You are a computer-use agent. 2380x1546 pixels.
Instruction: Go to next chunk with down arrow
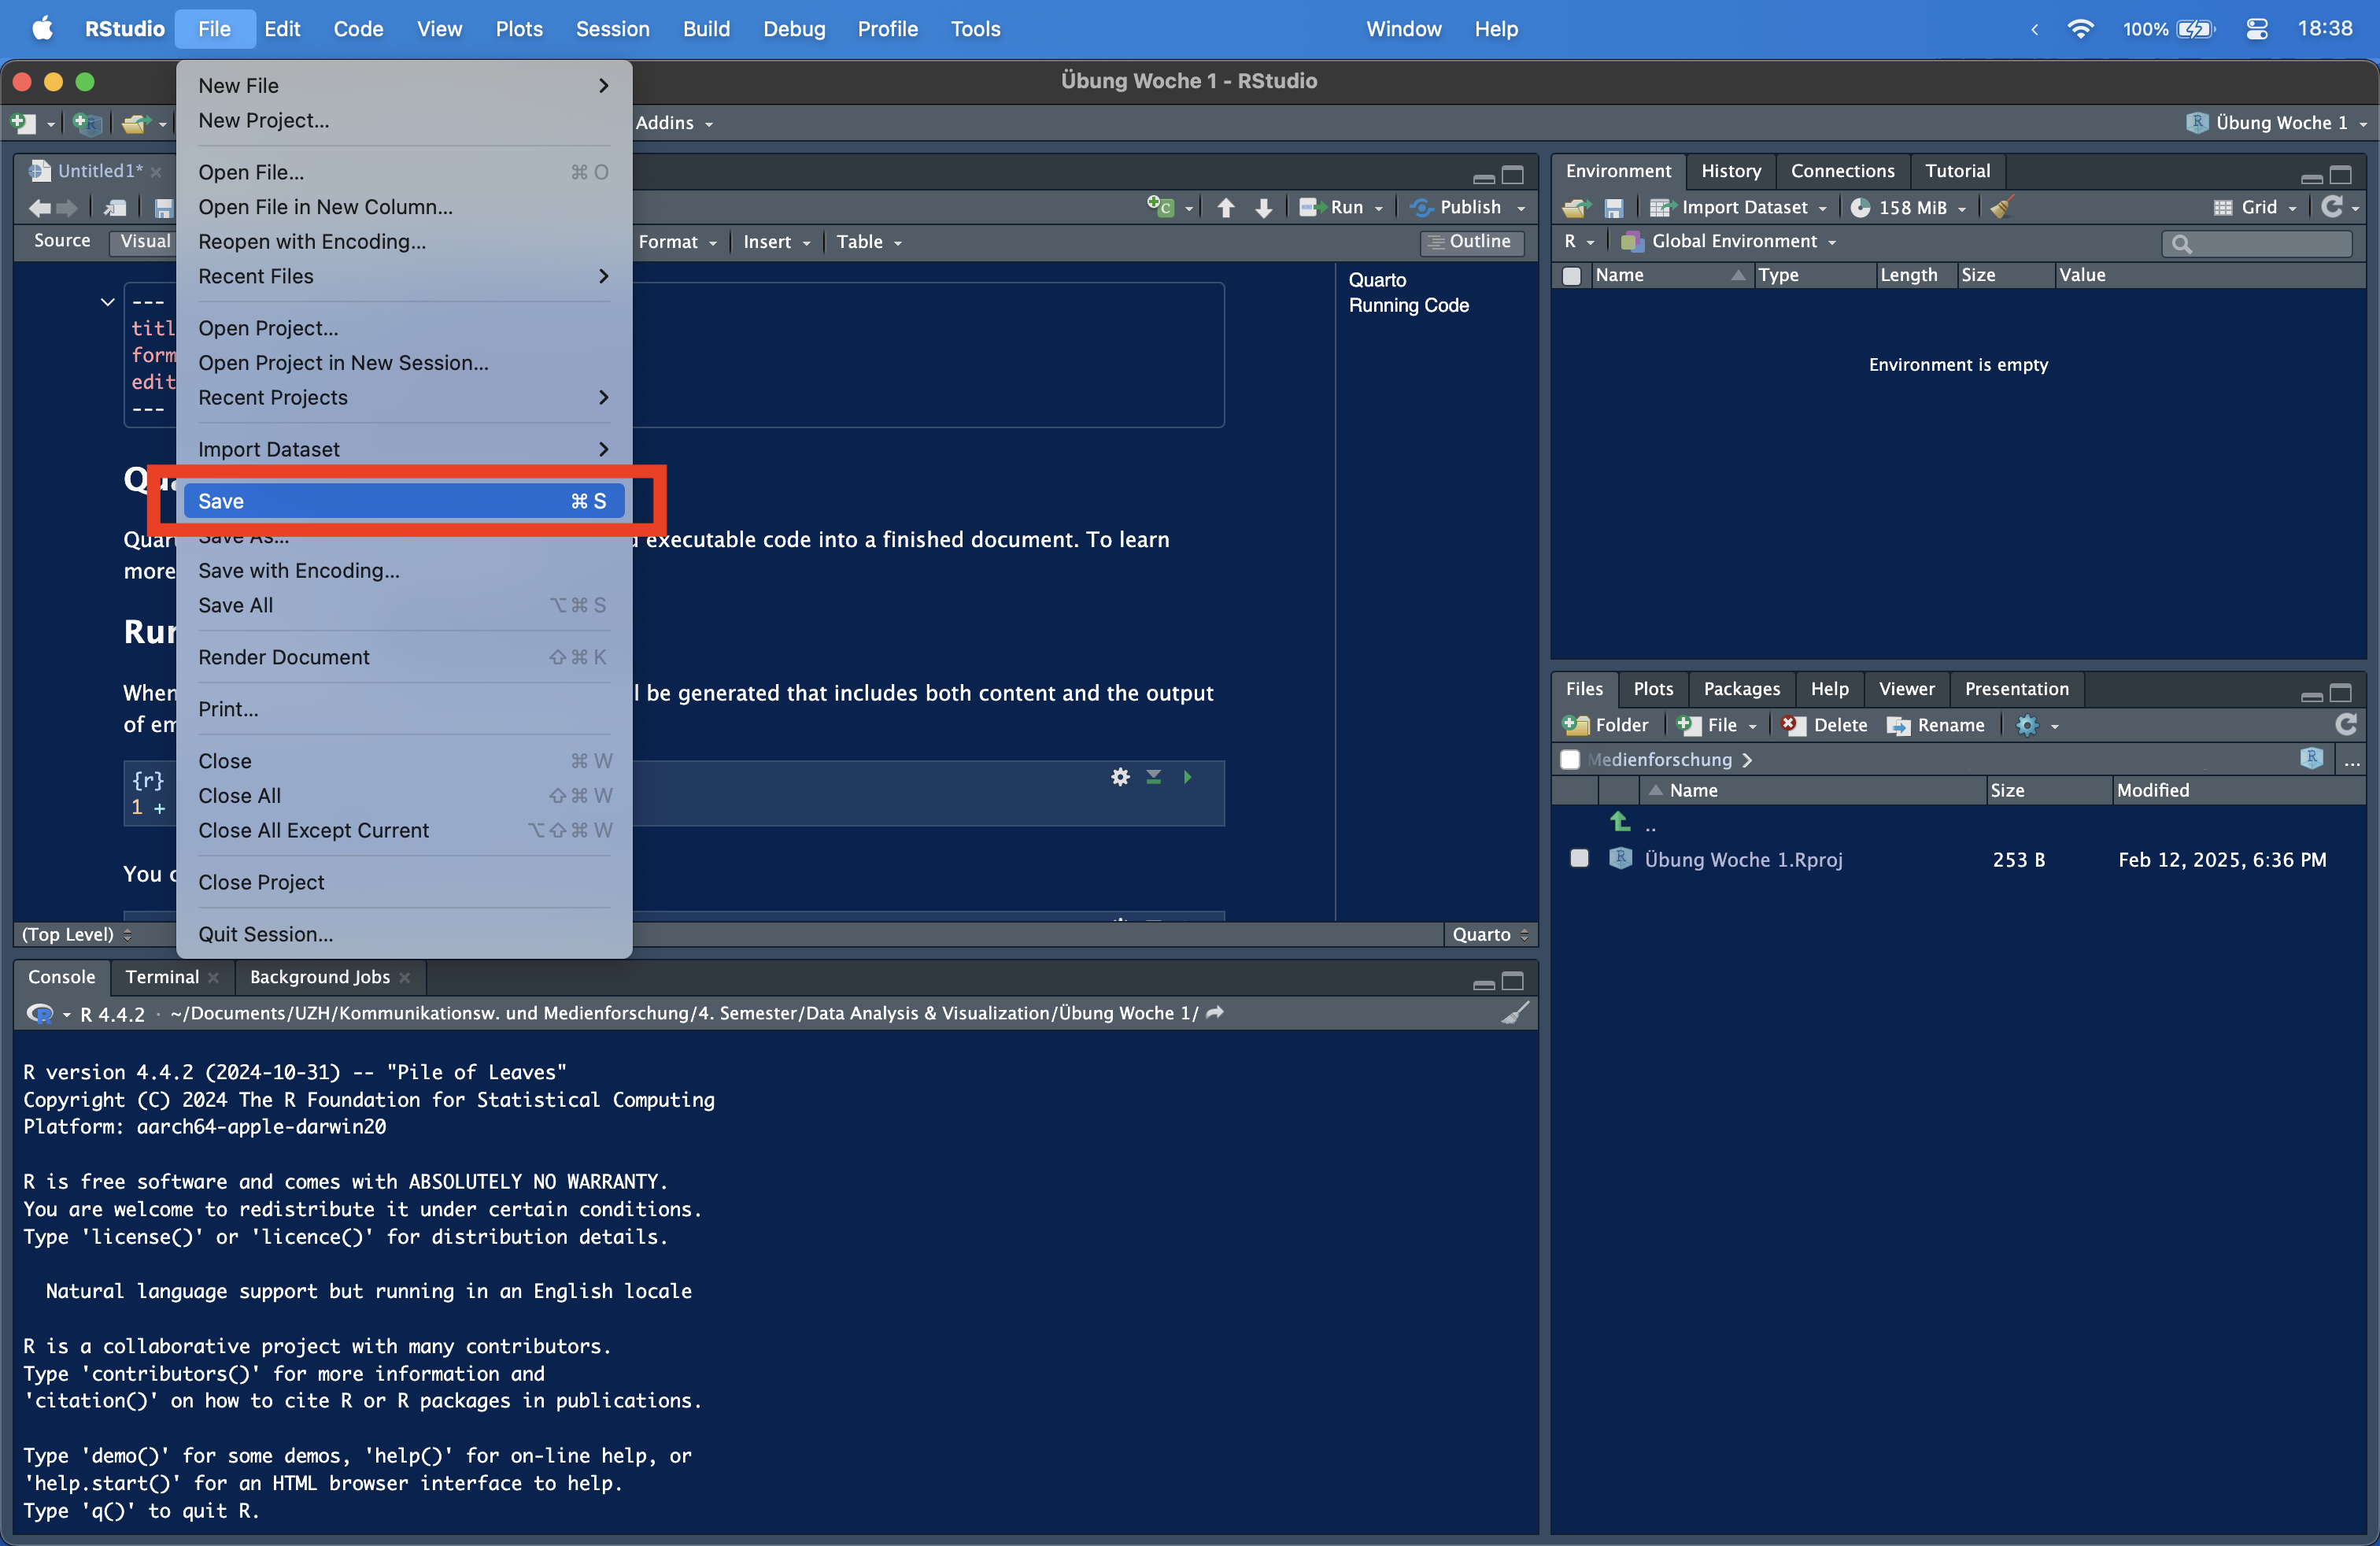(x=1264, y=207)
